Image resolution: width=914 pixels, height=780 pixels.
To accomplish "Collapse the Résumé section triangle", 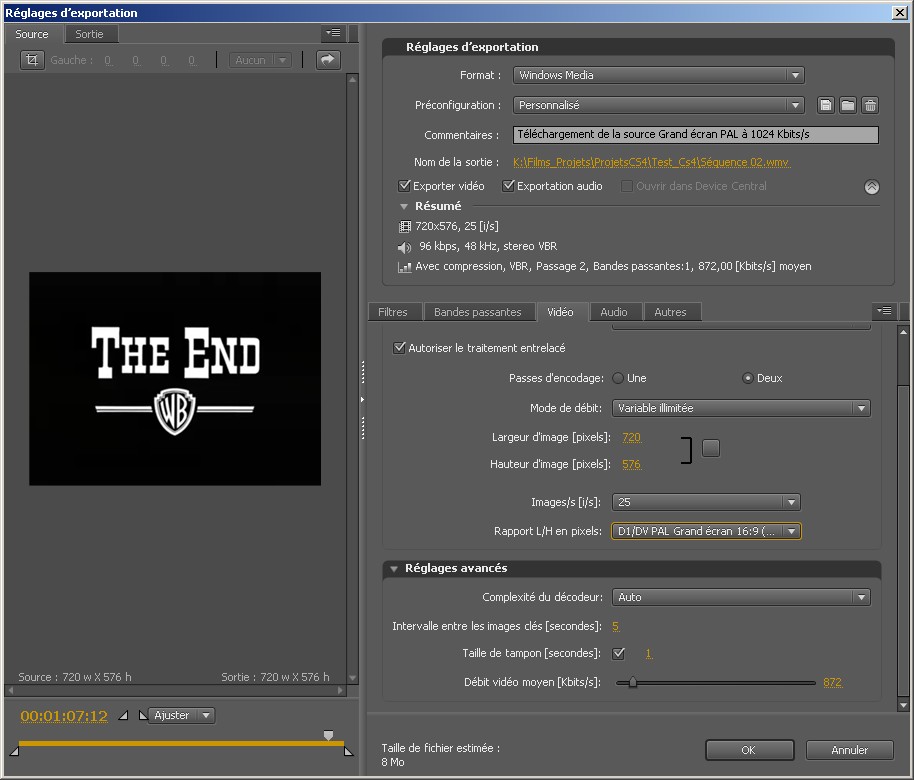I will (403, 206).
